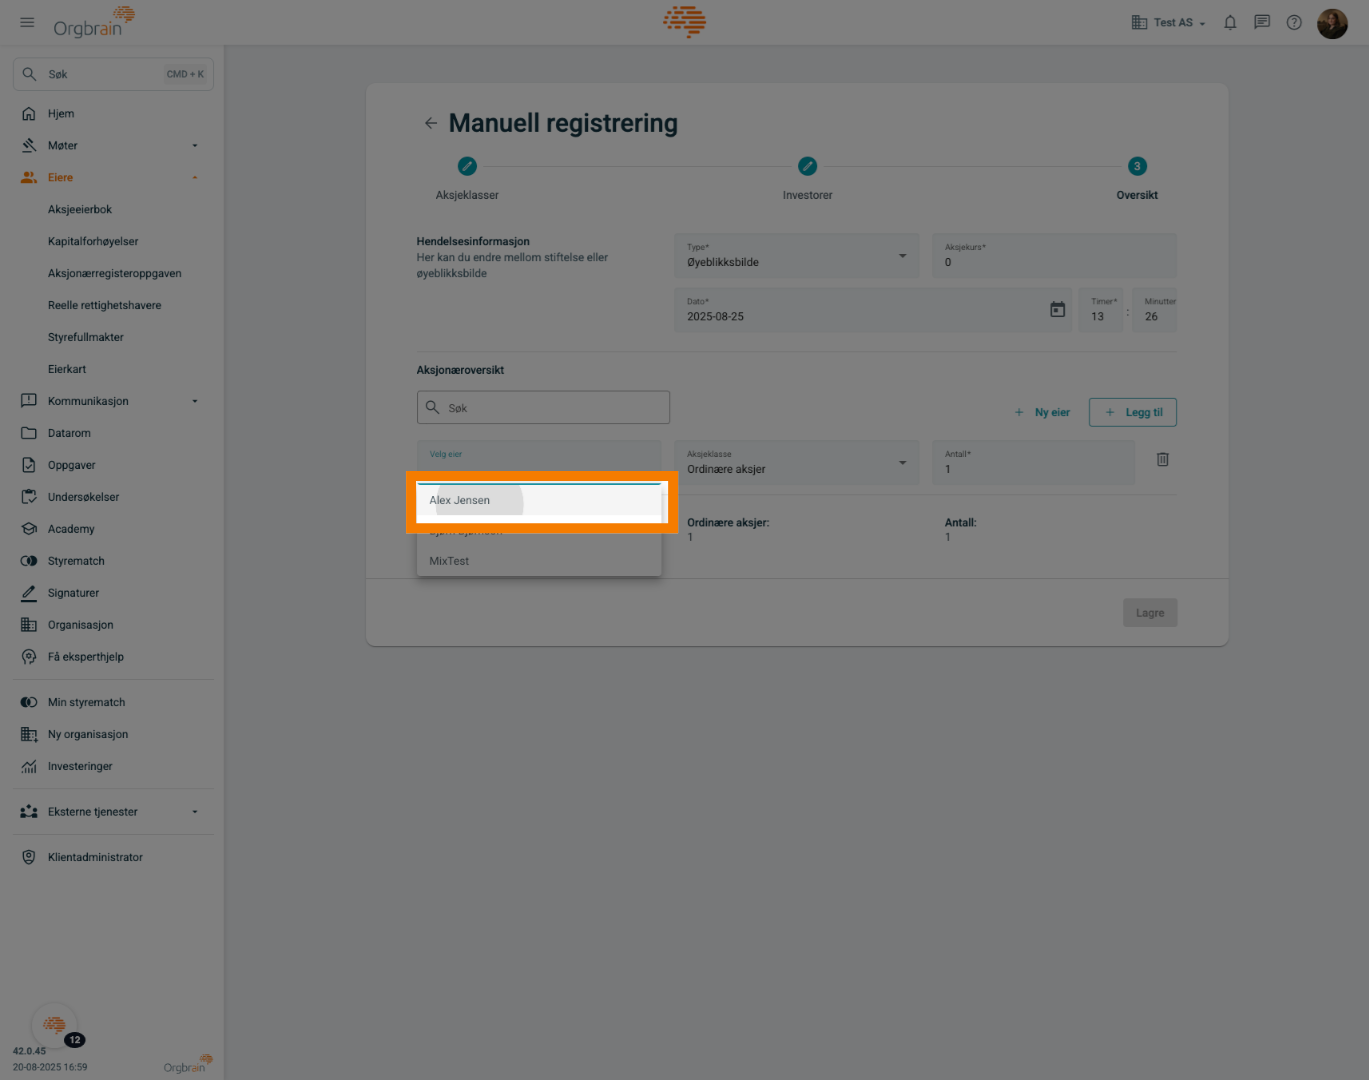This screenshot has height=1080, width=1369.
Task: Open Signaturer pen icon
Action: [x=29, y=593]
